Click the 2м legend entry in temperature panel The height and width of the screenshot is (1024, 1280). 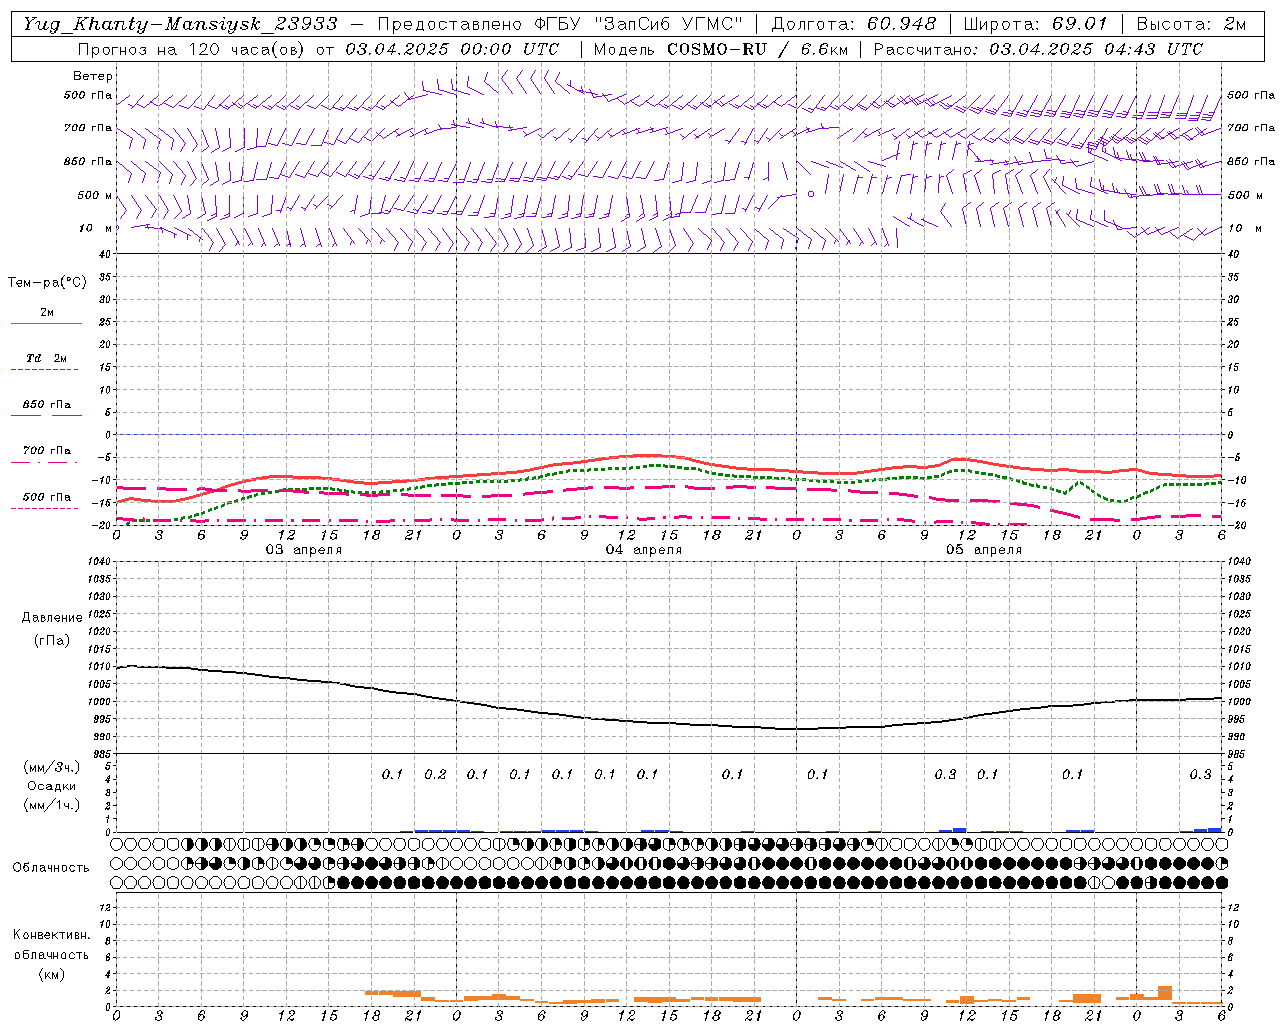(47, 313)
